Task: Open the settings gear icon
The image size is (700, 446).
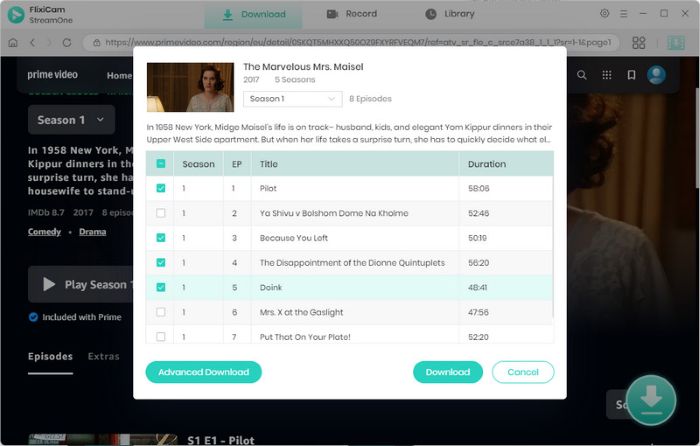Action: [x=604, y=13]
